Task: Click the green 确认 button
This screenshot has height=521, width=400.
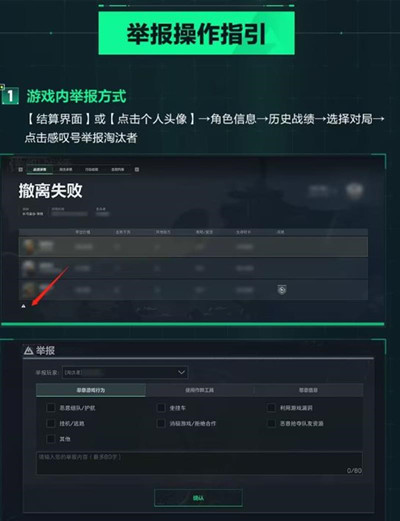Action: click(x=198, y=498)
